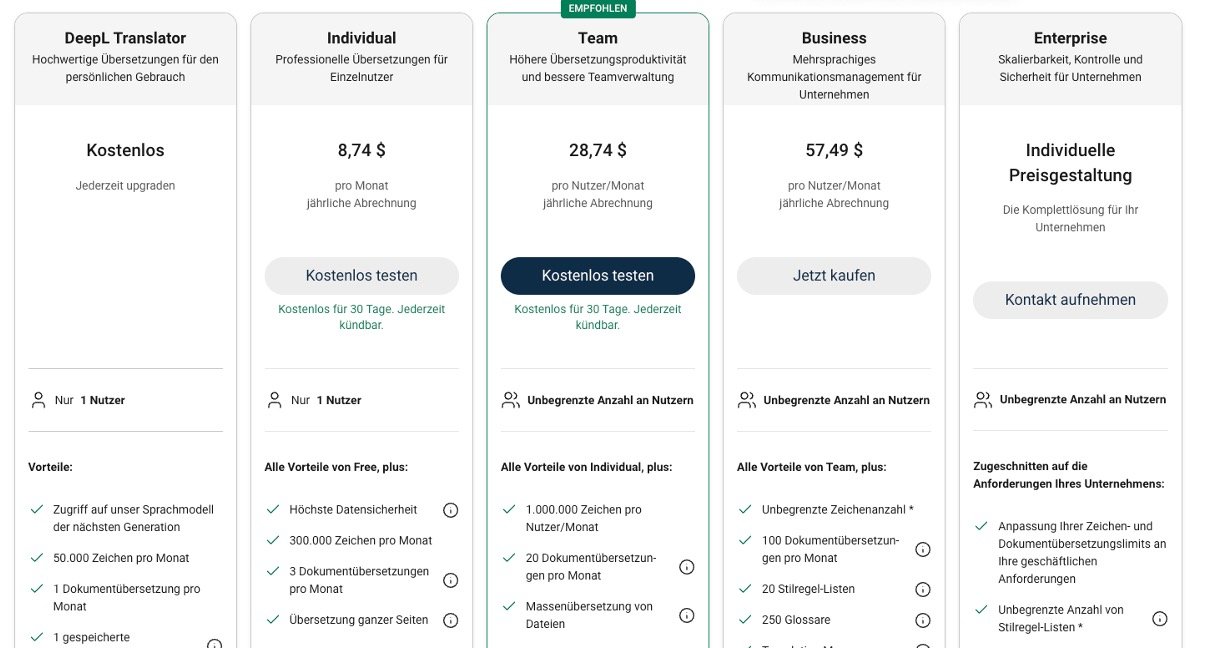Open info icon for 250 Glossare
This screenshot has width=1226, height=648.
point(922,620)
